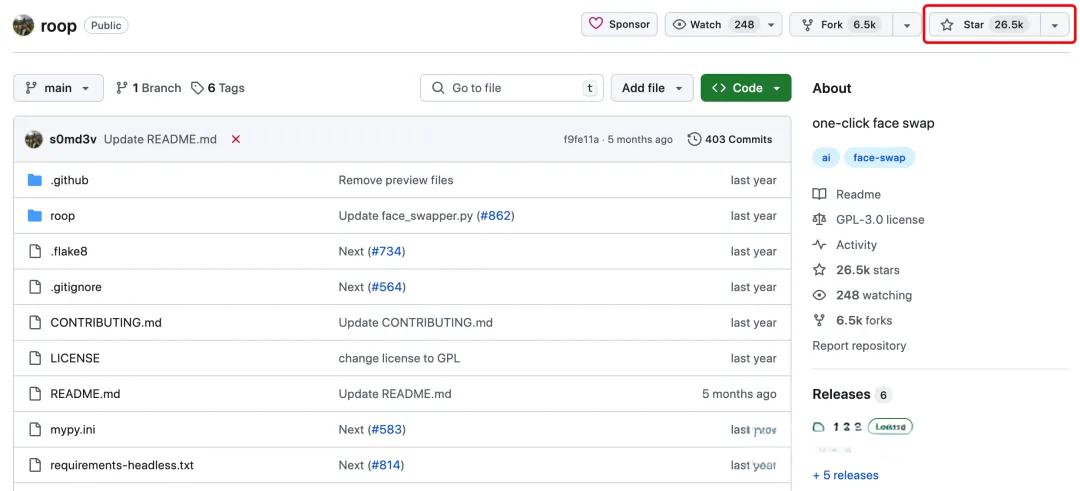This screenshot has height=491, width=1080.
Task: Open the LICENSE file
Action: point(75,358)
